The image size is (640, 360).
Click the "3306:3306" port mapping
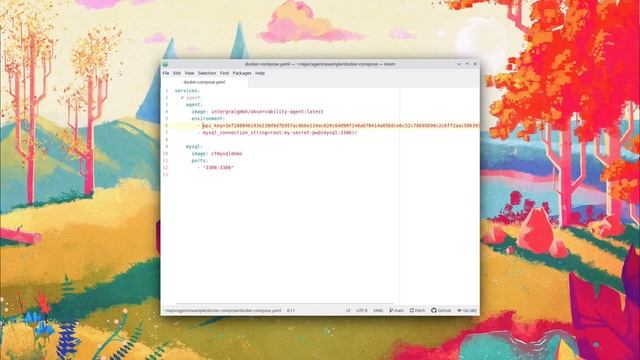(x=218, y=167)
